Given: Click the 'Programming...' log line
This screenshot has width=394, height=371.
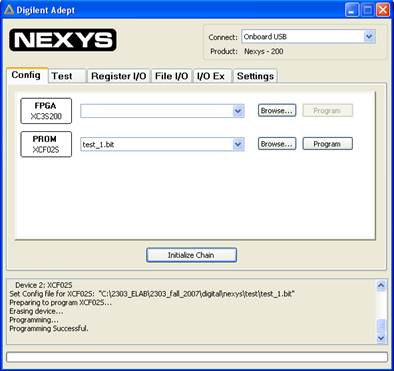Looking at the screenshot, I should pyautogui.click(x=34, y=320).
